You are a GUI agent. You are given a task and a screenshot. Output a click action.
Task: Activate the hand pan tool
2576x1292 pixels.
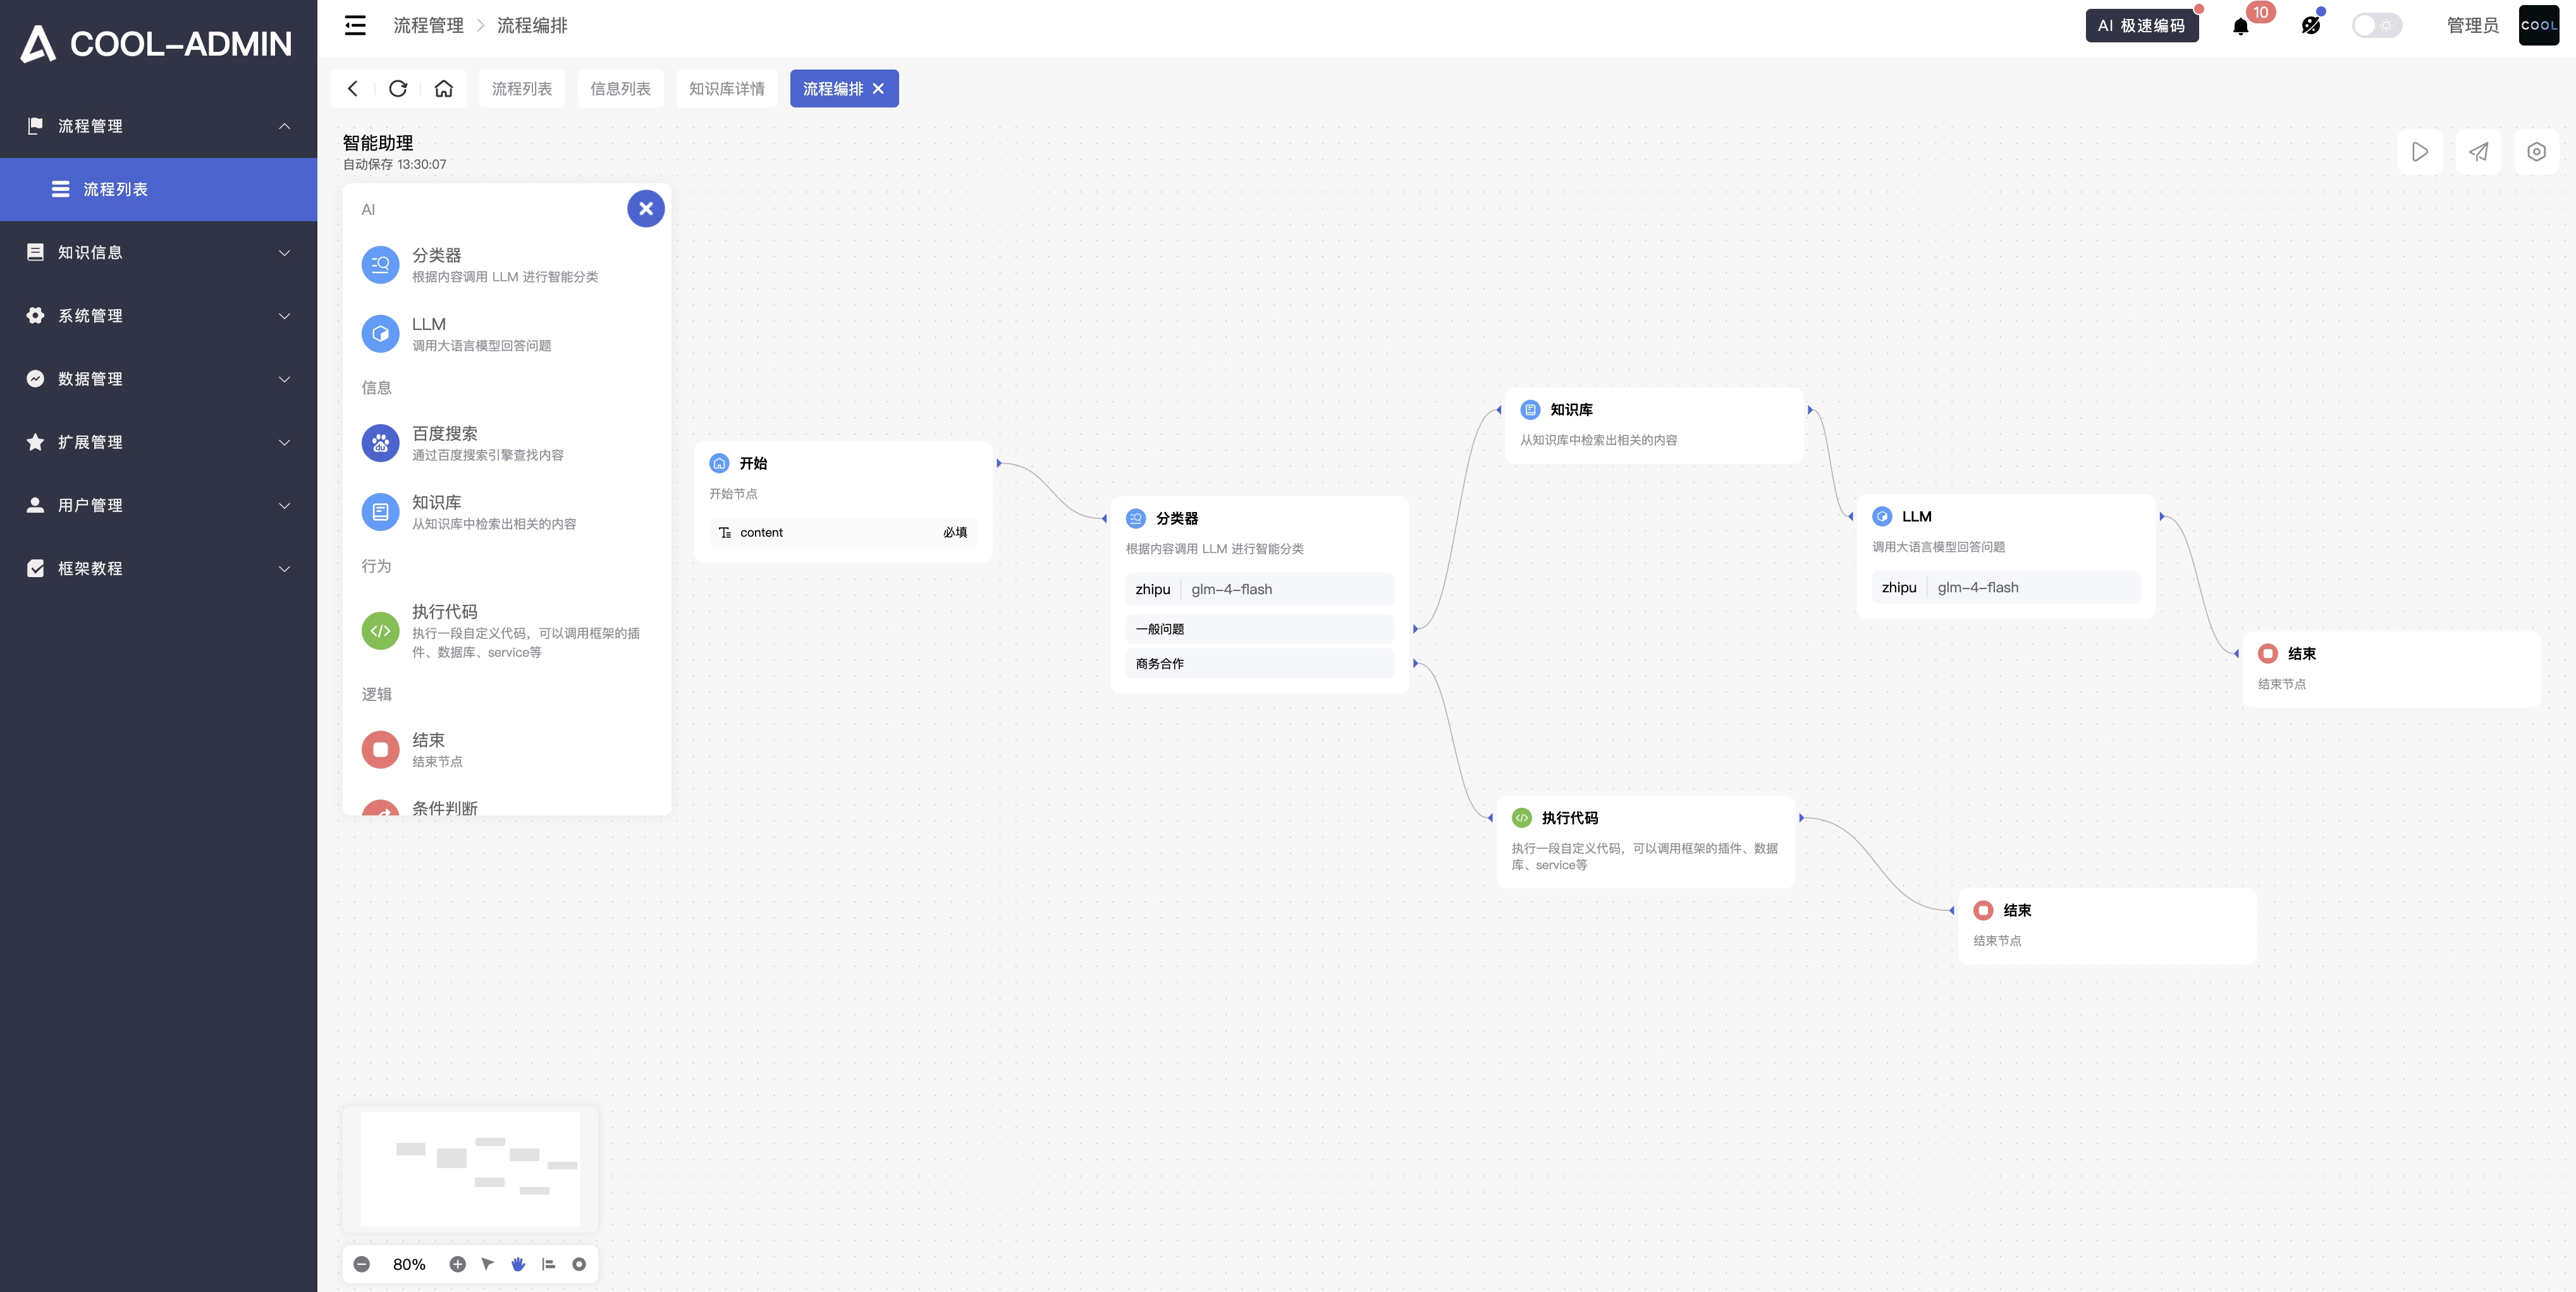click(518, 1263)
